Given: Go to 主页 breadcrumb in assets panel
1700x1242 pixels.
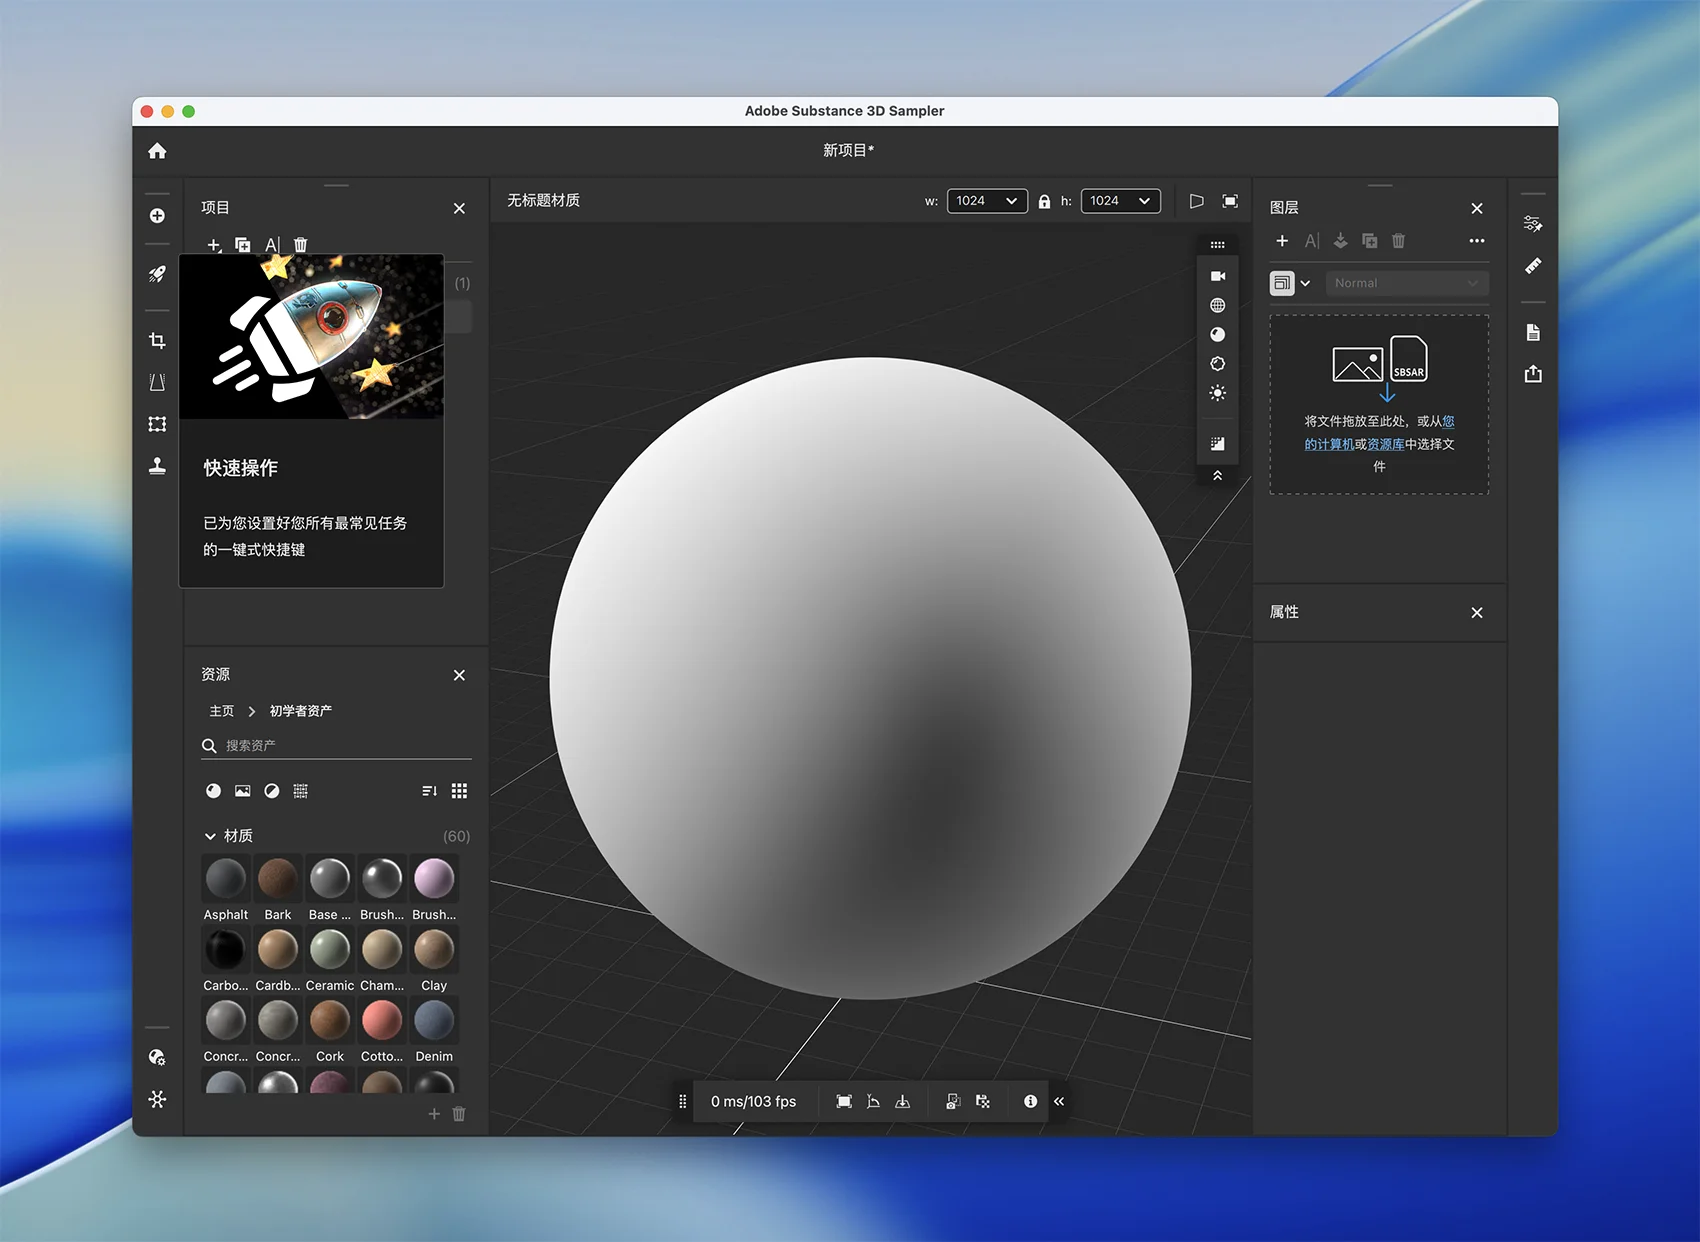Looking at the screenshot, I should (x=221, y=711).
